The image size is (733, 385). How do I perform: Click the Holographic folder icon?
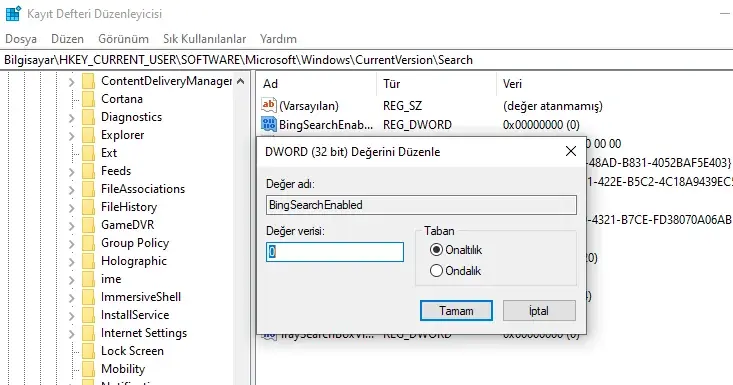88,261
